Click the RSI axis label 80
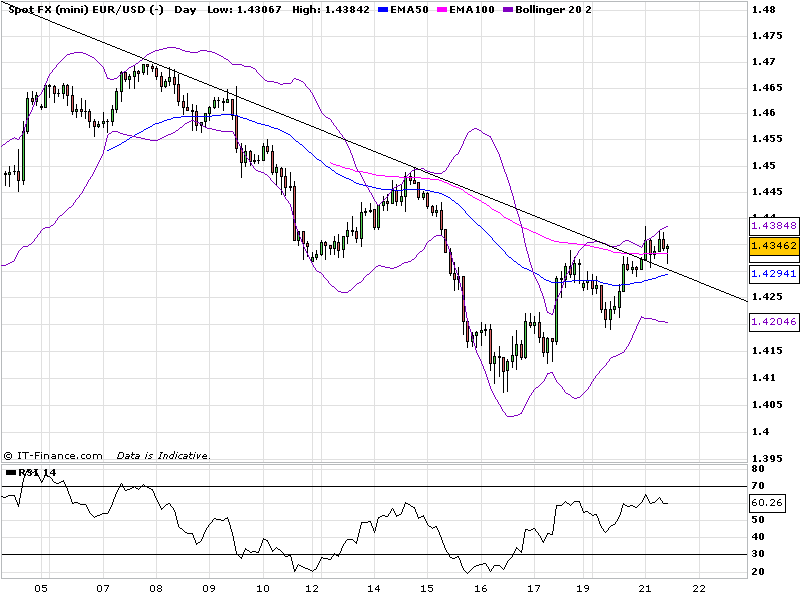 pos(758,469)
